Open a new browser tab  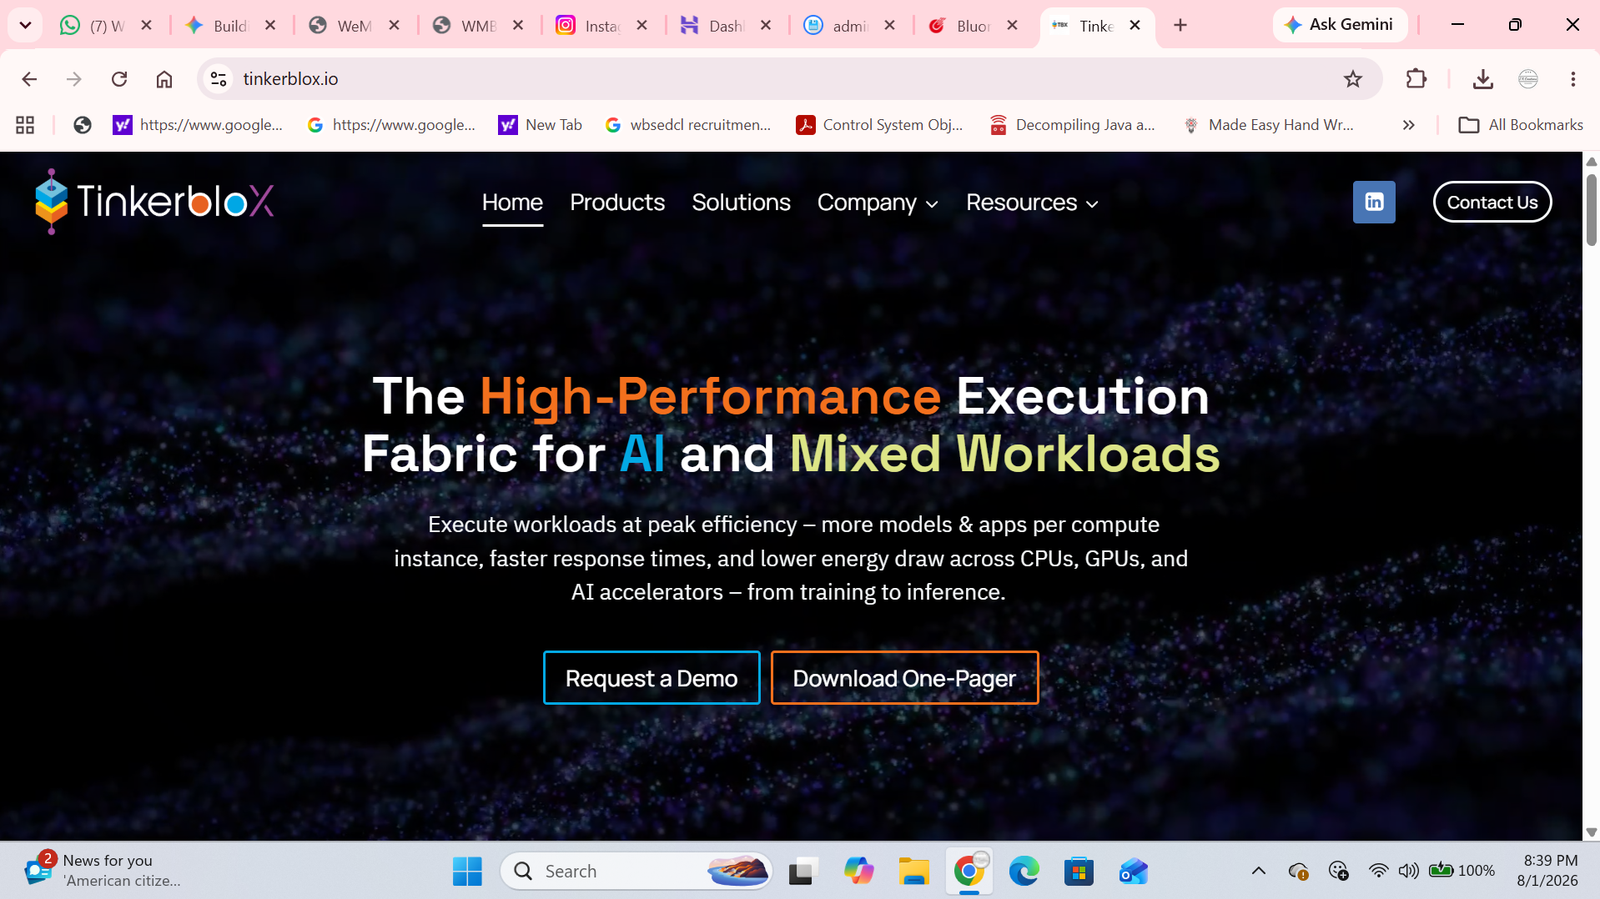pyautogui.click(x=1180, y=25)
